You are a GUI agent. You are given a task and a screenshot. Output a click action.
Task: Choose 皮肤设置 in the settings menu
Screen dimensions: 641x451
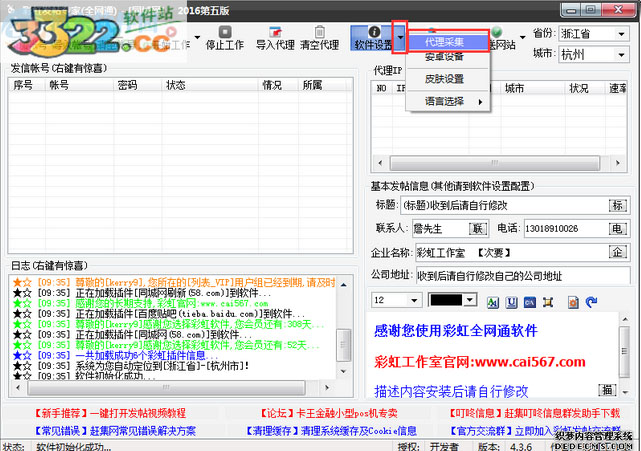point(444,79)
